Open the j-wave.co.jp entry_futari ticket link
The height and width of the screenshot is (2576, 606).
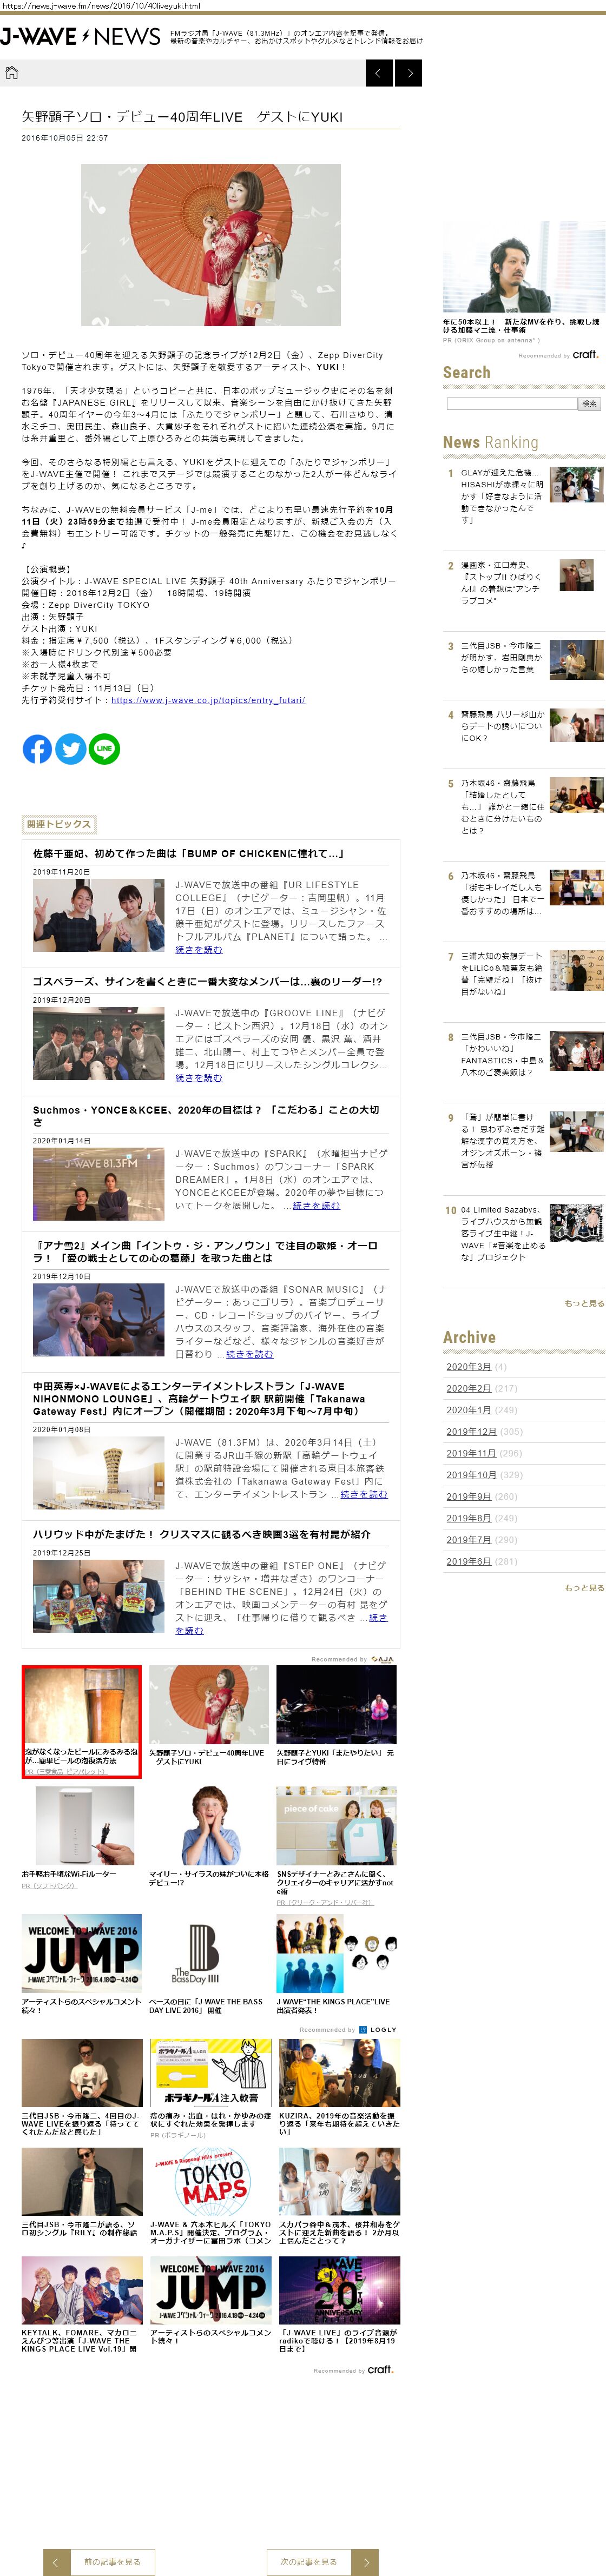point(207,700)
